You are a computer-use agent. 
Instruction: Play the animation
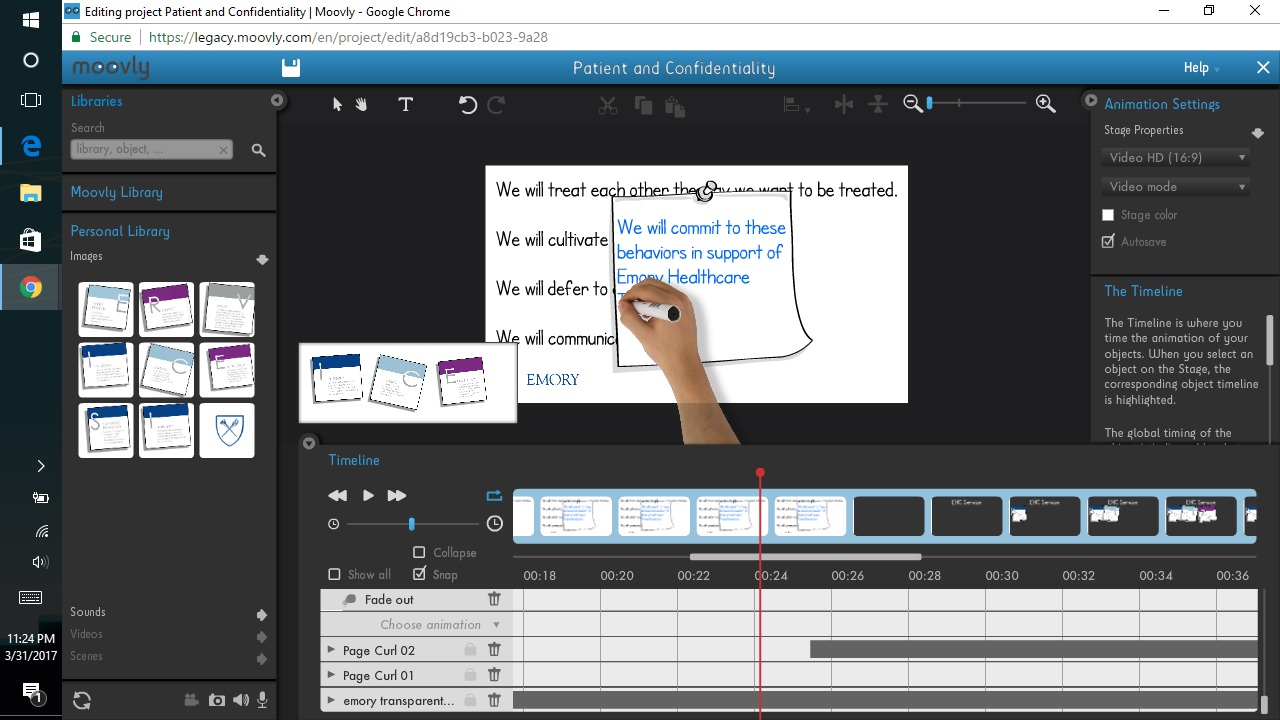(368, 495)
